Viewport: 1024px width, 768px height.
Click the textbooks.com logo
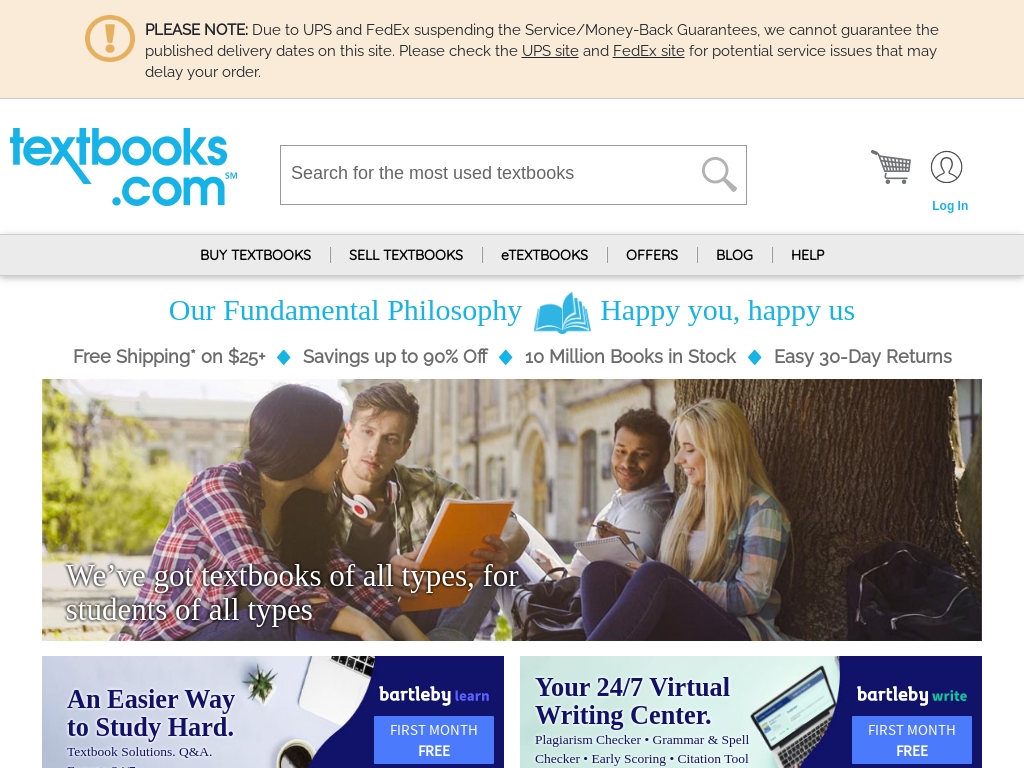123,167
